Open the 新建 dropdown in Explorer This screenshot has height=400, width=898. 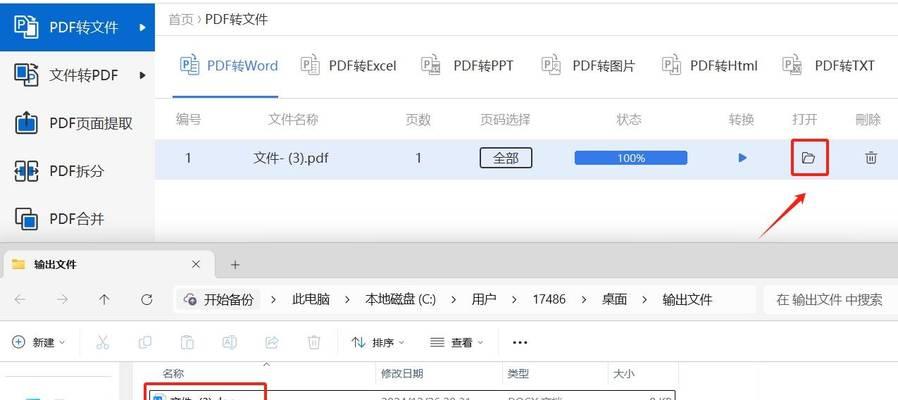[x=38, y=342]
